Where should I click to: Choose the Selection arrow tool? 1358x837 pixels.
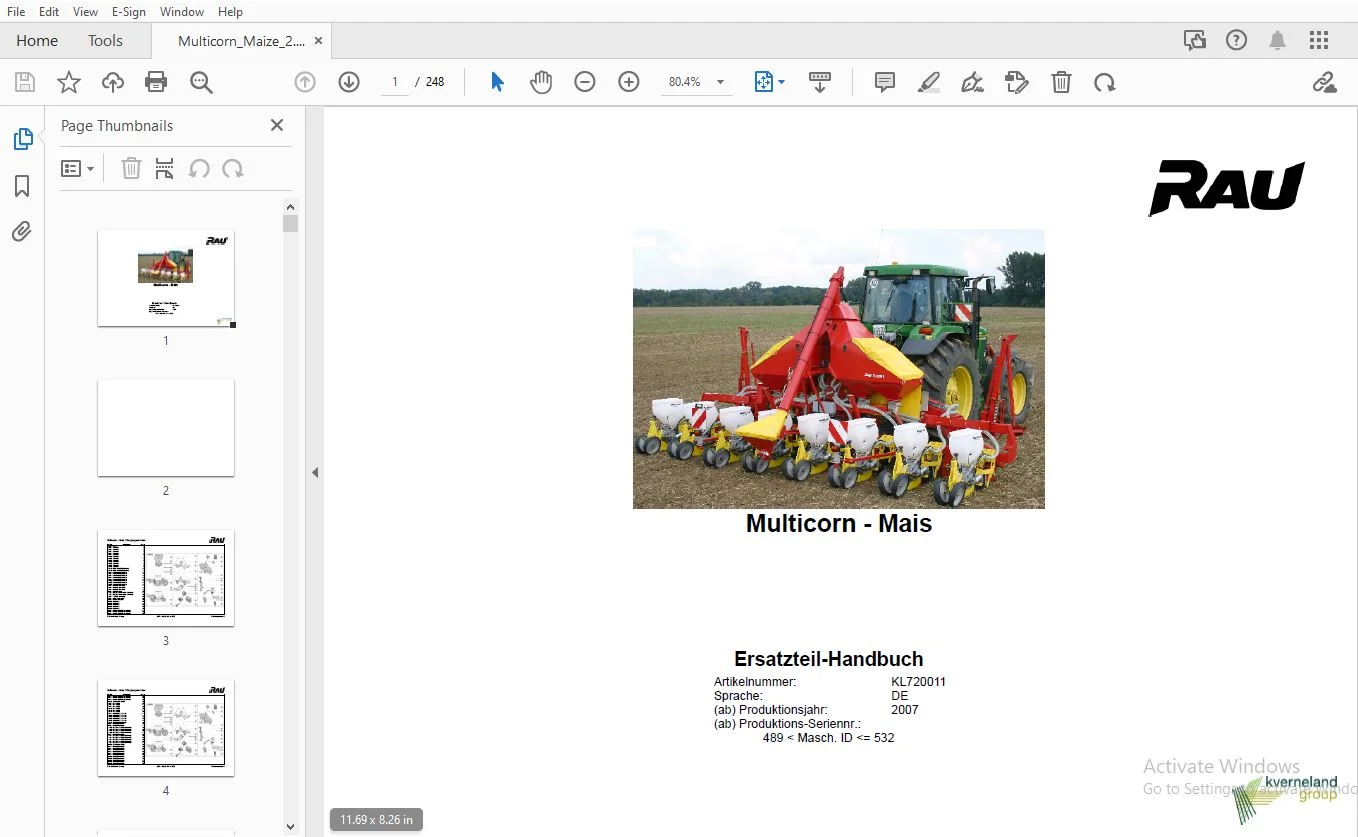(x=497, y=82)
